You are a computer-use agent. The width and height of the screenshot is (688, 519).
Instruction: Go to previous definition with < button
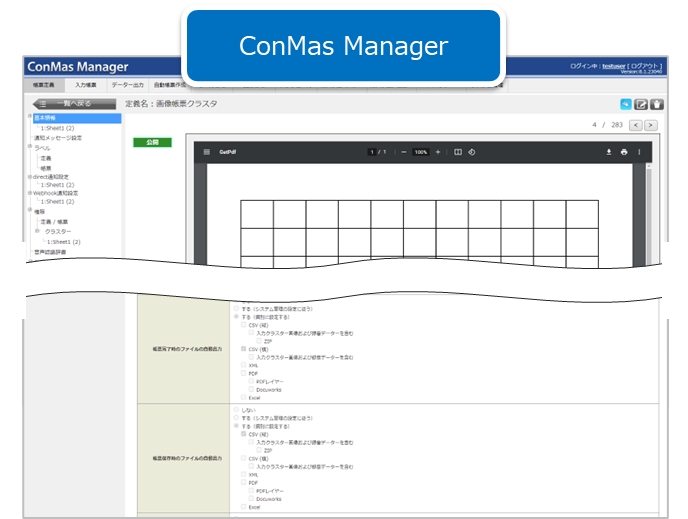tap(636, 125)
